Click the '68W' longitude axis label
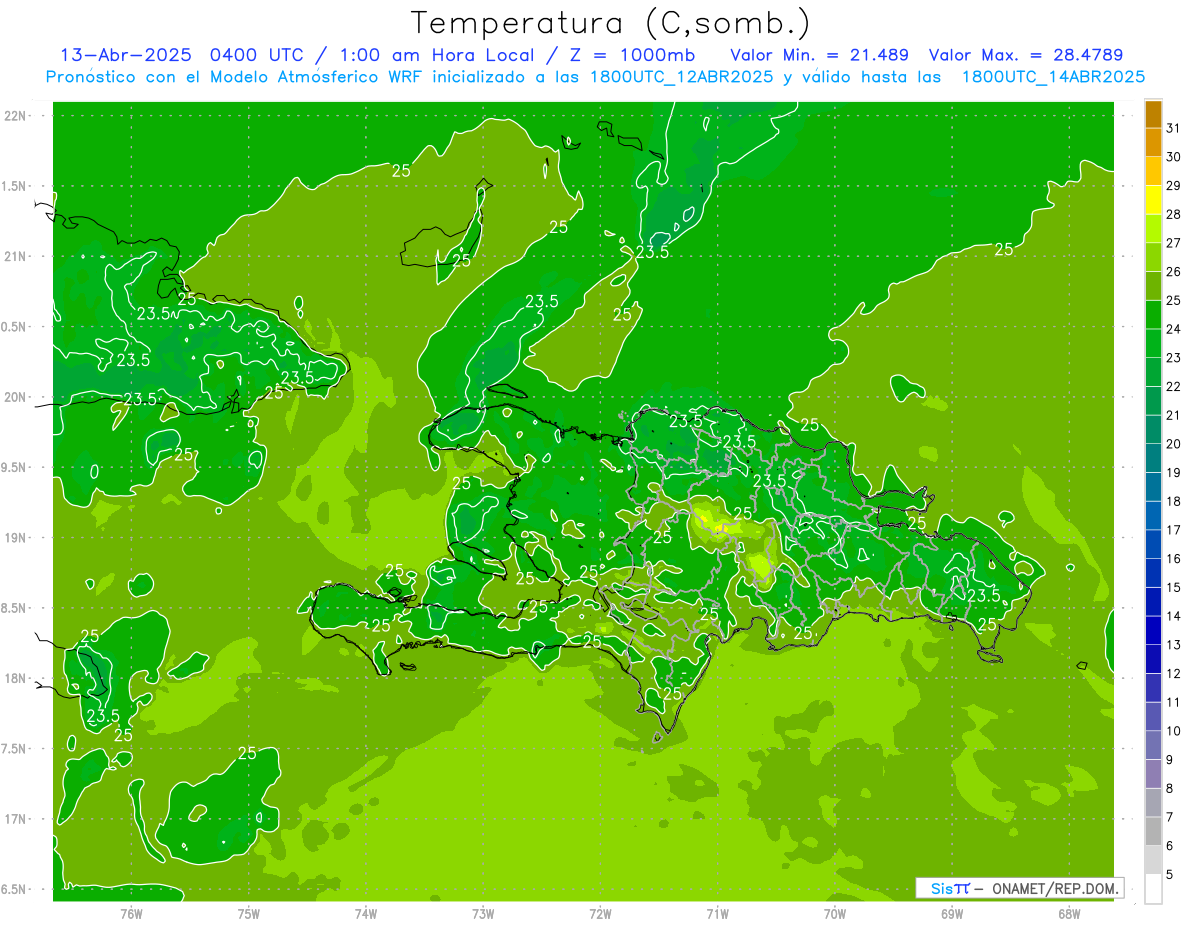 (x=1069, y=913)
